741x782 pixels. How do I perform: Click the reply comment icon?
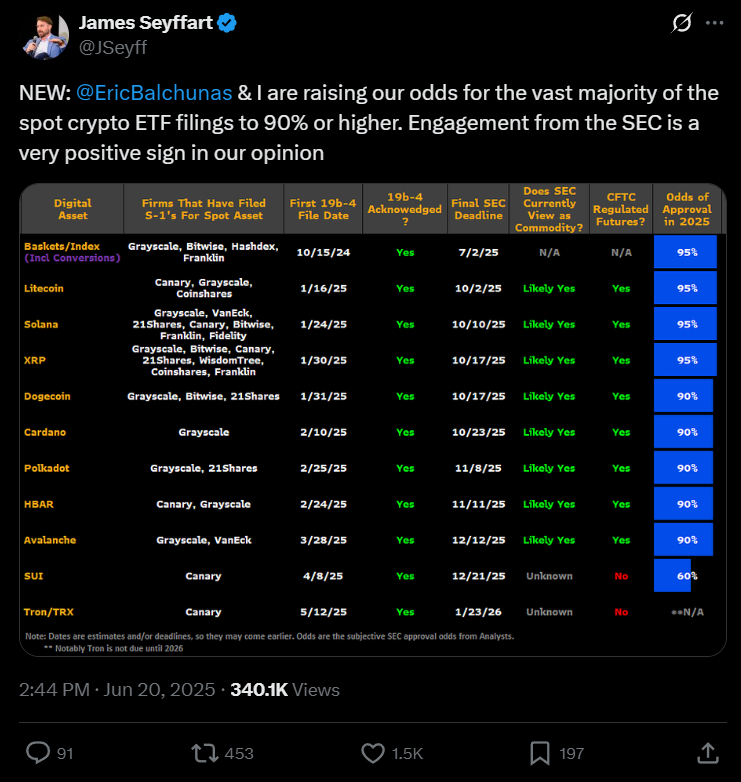39,752
